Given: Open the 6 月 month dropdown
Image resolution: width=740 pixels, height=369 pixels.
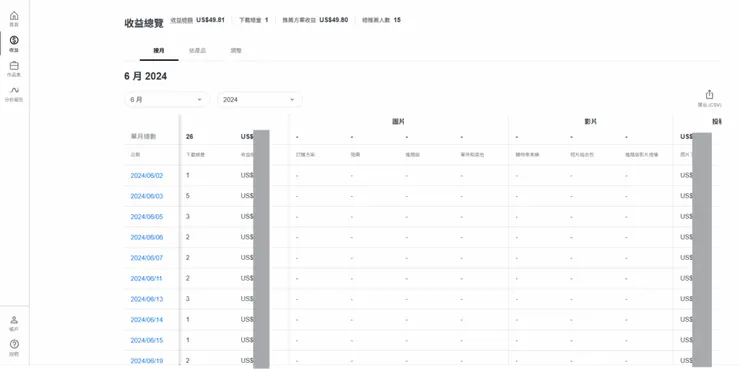Looking at the screenshot, I should point(167,100).
